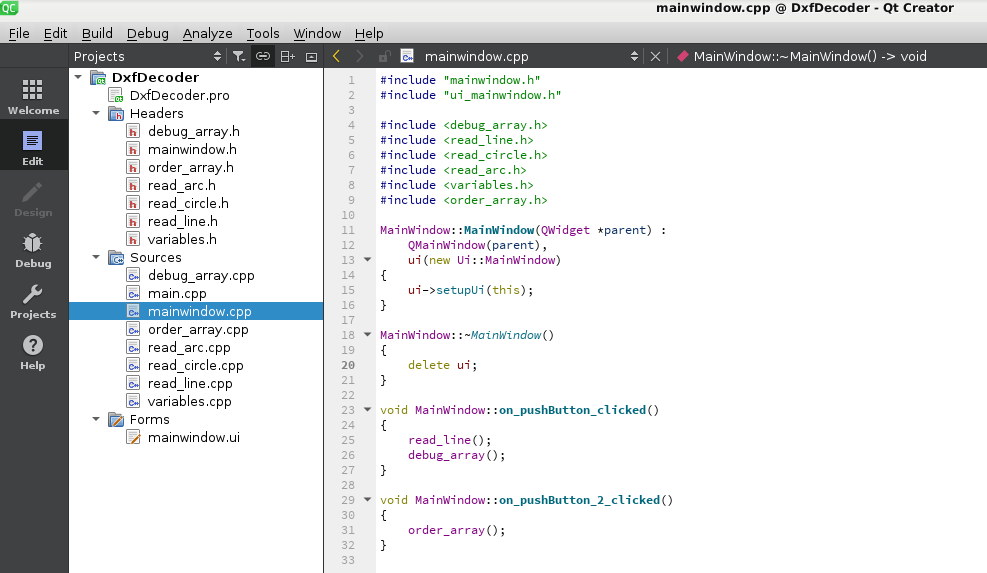Go back in navigation history

click(x=336, y=57)
